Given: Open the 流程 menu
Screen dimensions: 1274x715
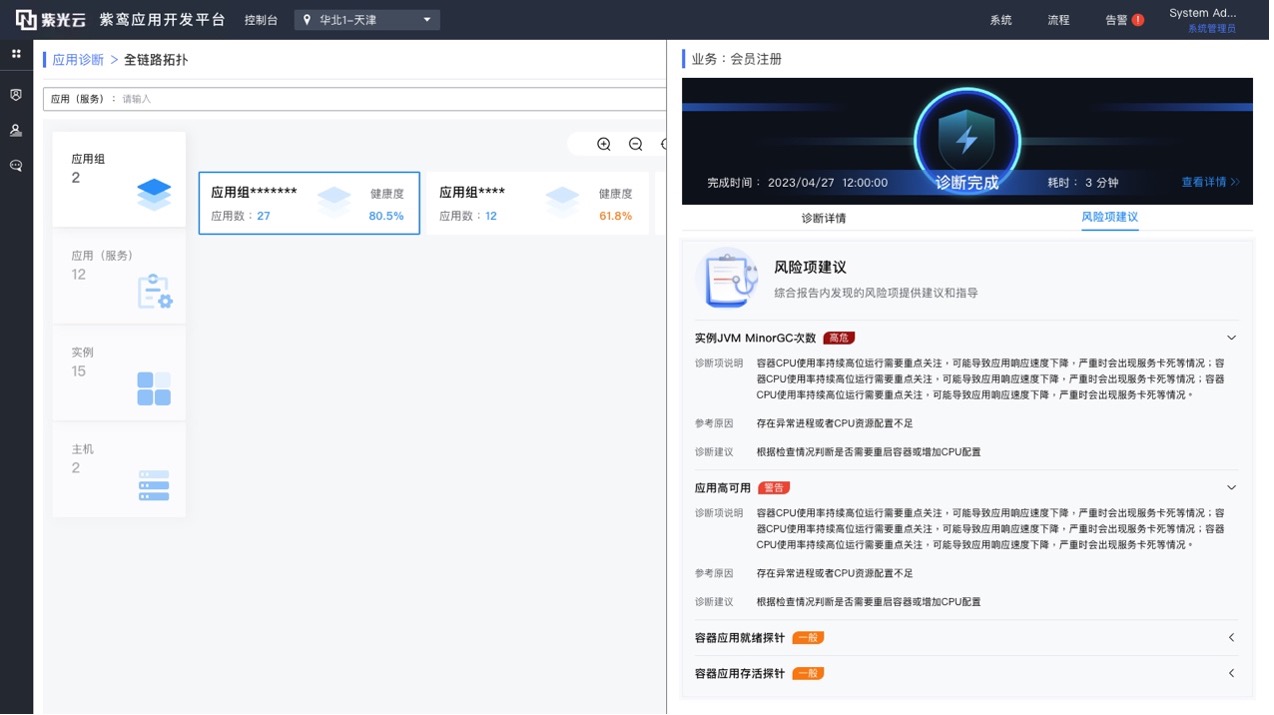Looking at the screenshot, I should tap(1062, 20).
